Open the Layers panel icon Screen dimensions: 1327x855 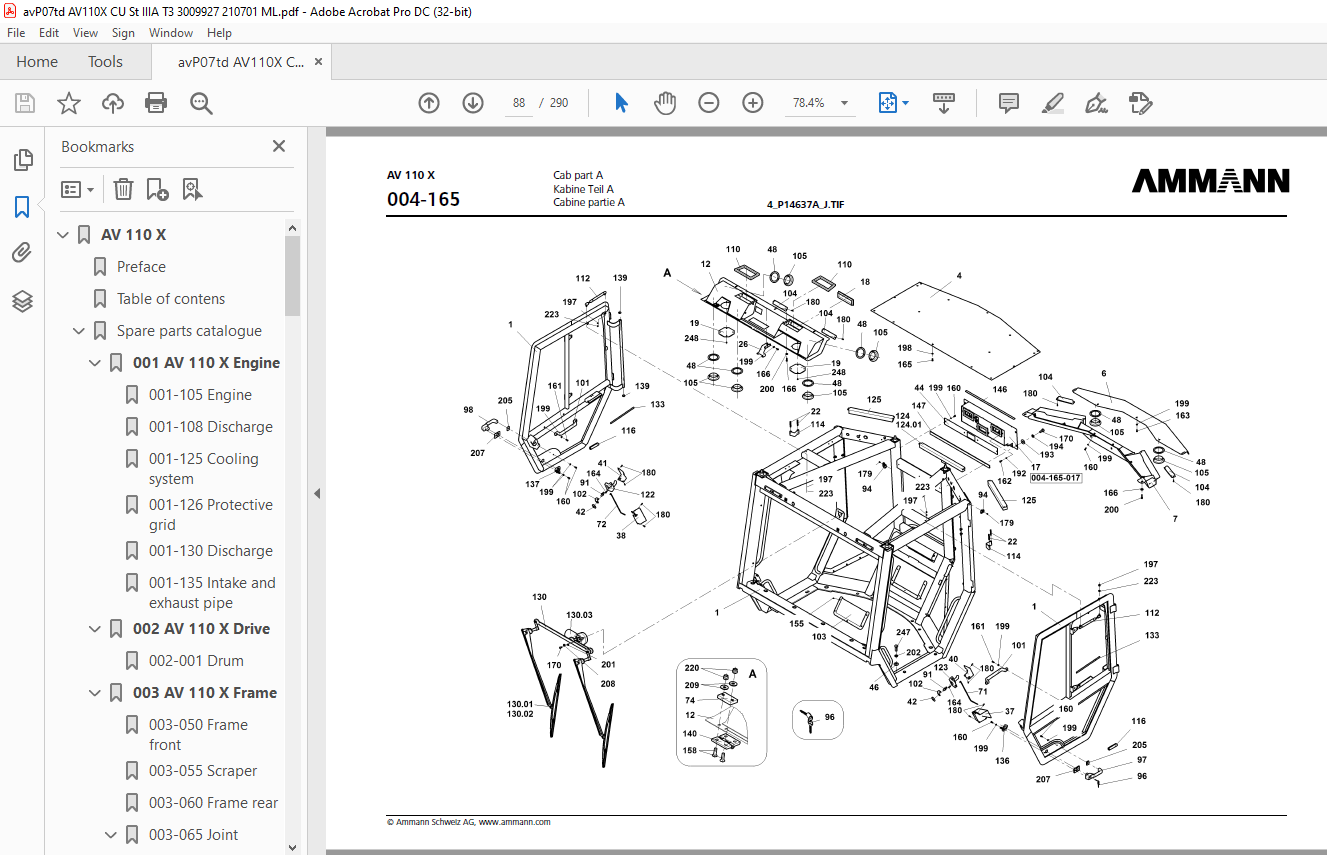click(x=22, y=300)
